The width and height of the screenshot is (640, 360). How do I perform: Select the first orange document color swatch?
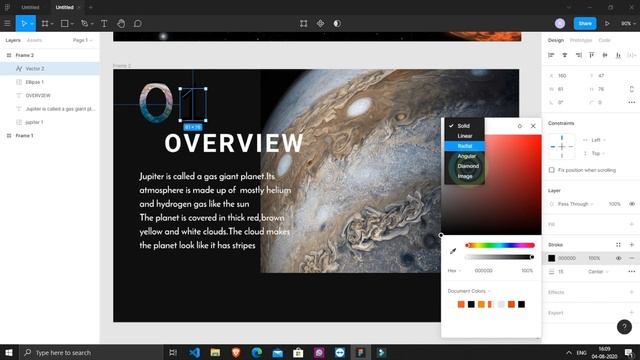pyautogui.click(x=461, y=304)
